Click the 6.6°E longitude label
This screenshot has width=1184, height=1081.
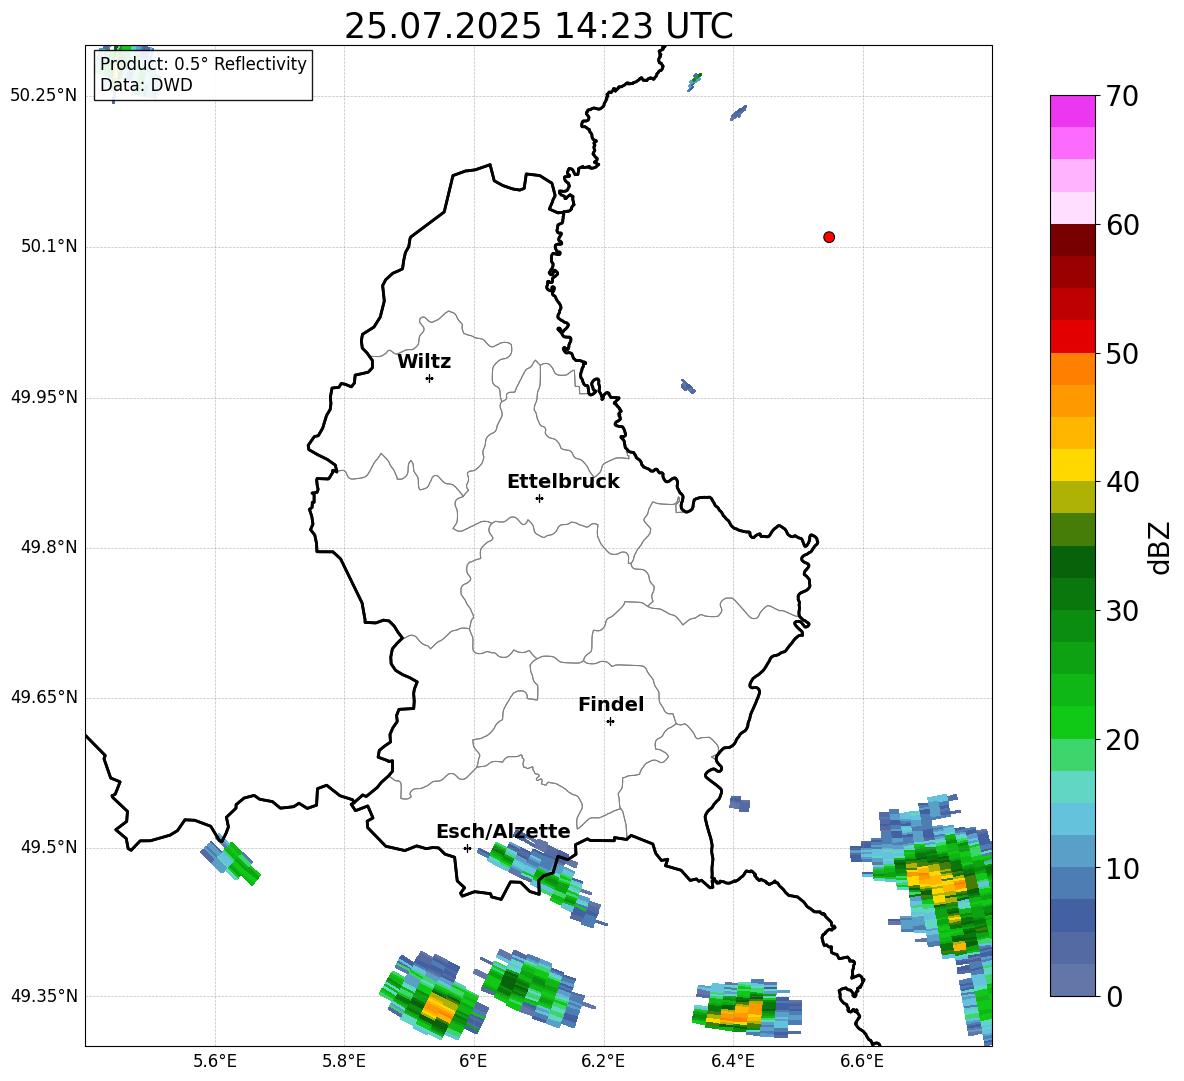click(x=862, y=1061)
